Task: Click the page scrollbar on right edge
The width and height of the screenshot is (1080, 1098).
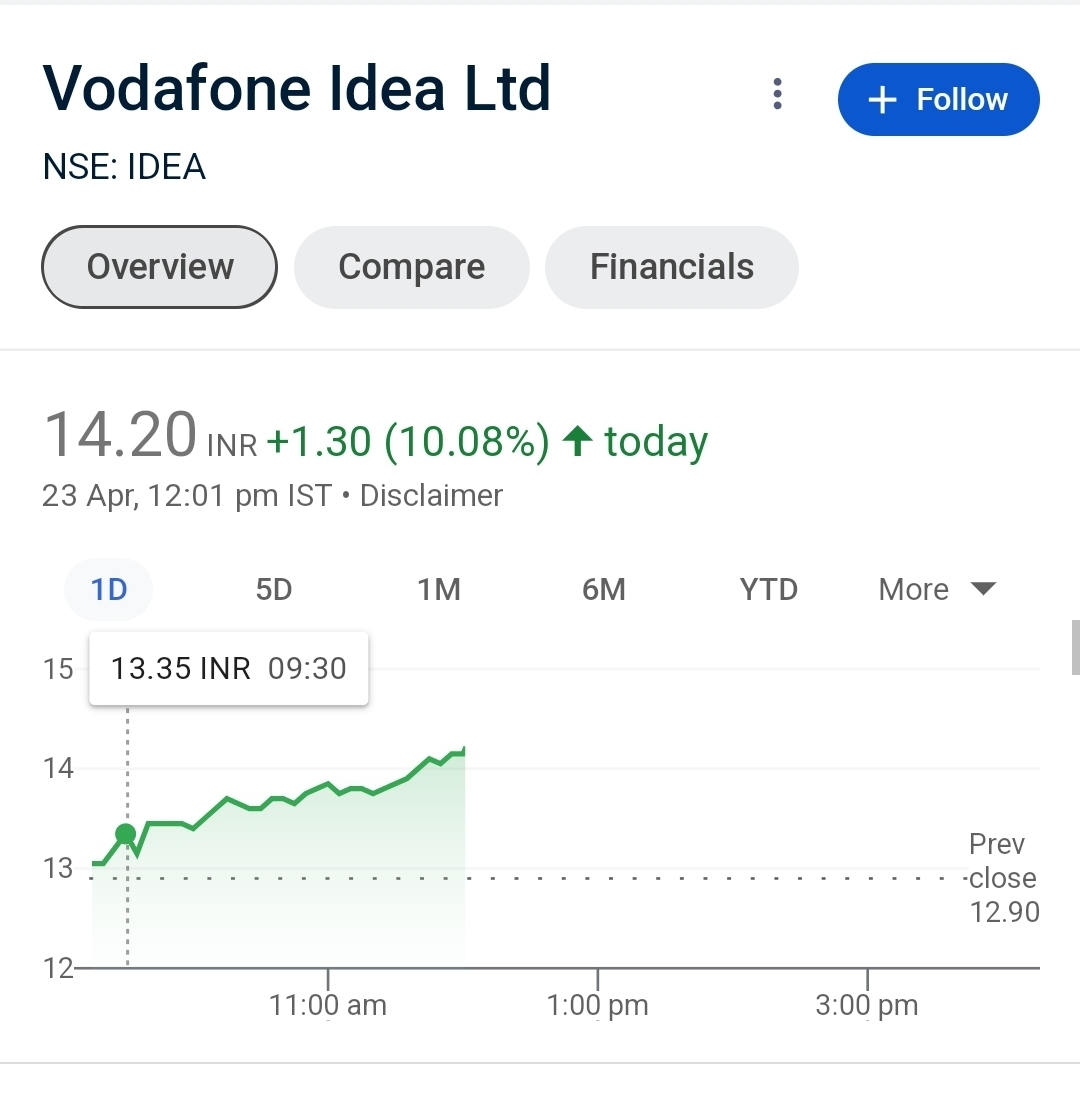Action: click(1074, 647)
